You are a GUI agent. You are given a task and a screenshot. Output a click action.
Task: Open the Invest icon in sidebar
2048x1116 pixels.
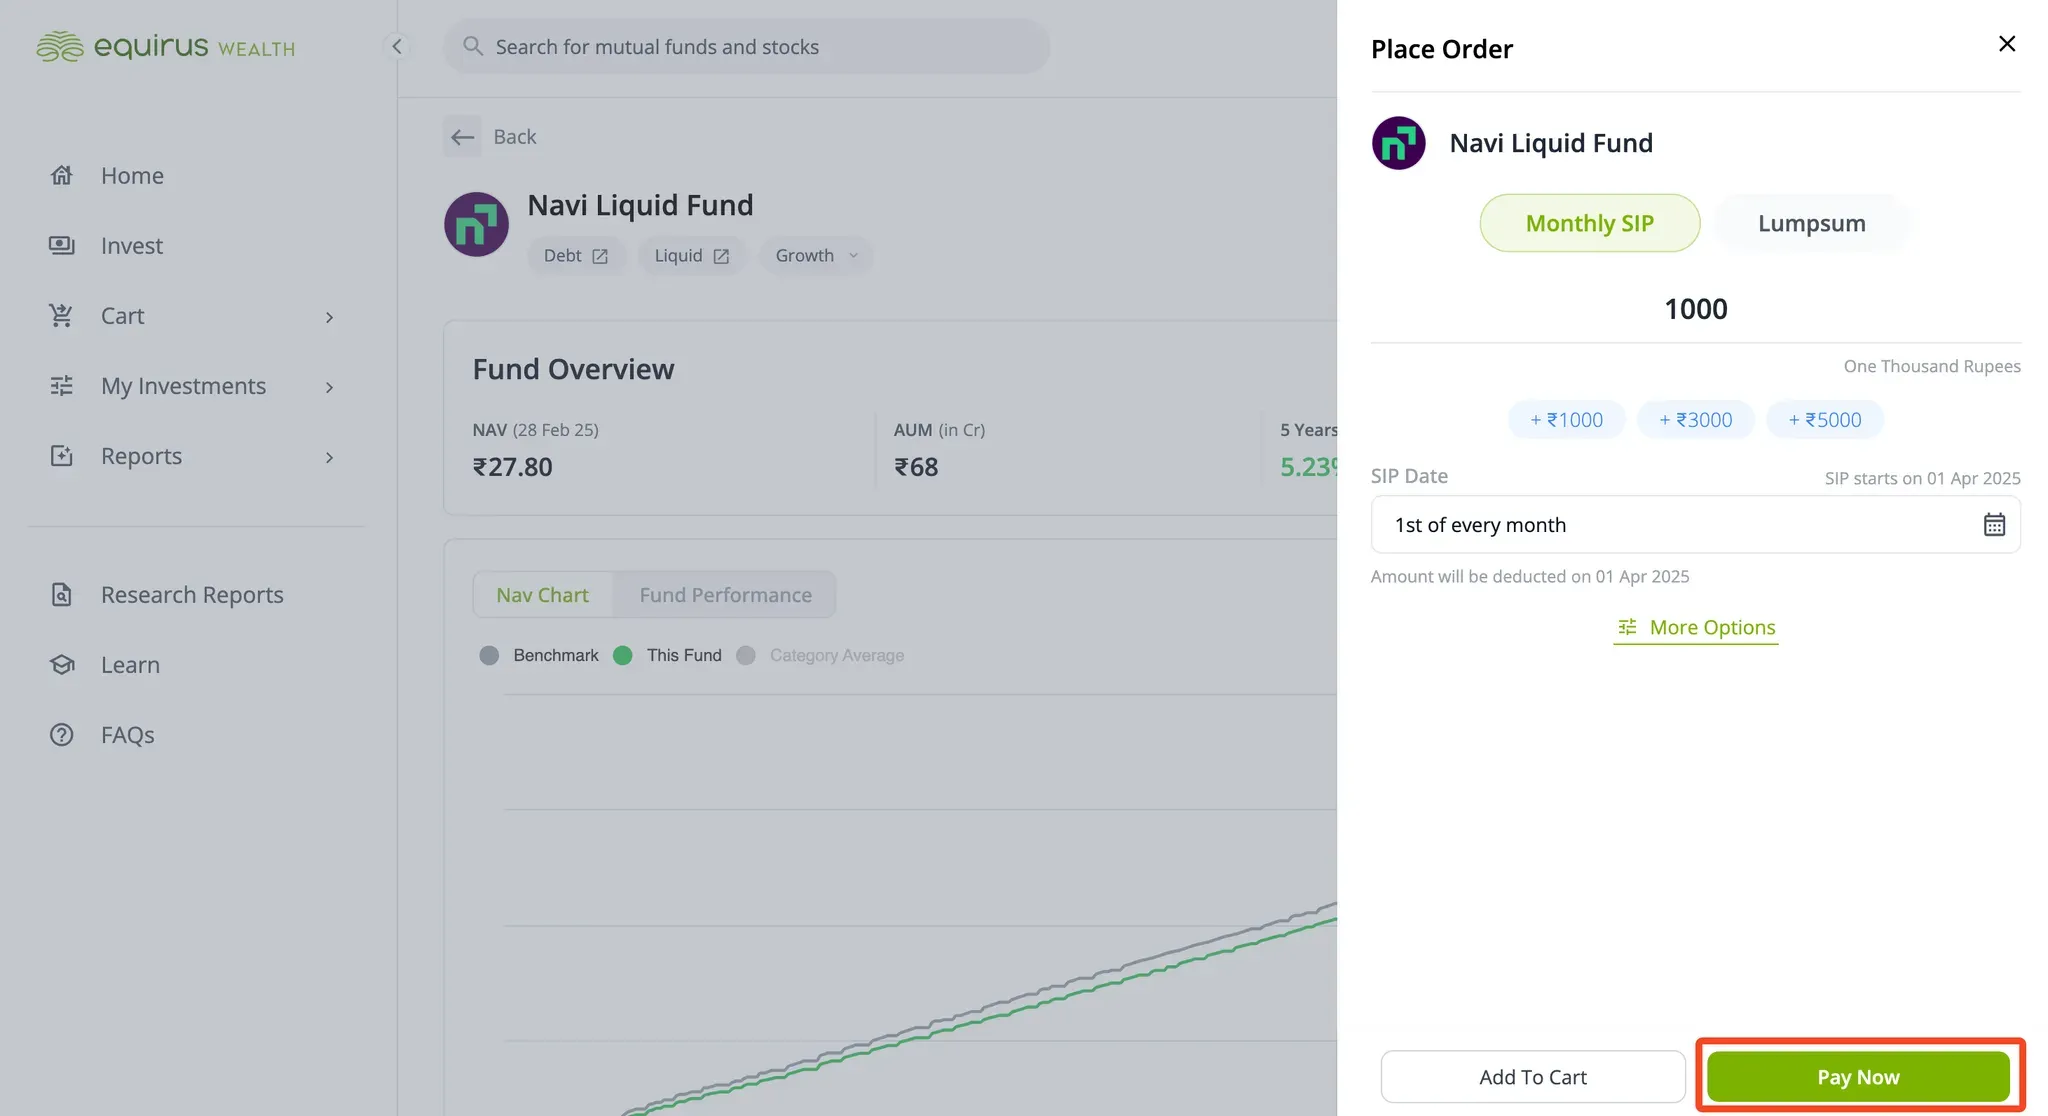point(62,245)
